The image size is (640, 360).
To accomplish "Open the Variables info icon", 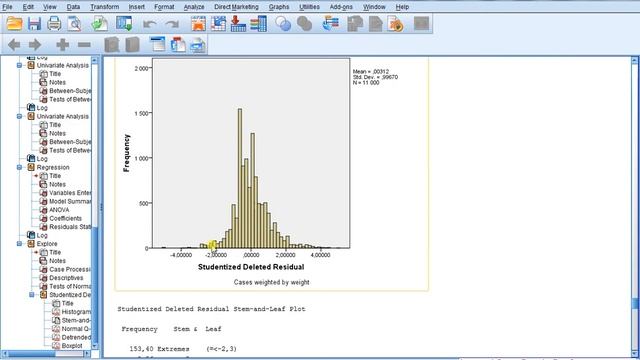I will tap(258, 24).
